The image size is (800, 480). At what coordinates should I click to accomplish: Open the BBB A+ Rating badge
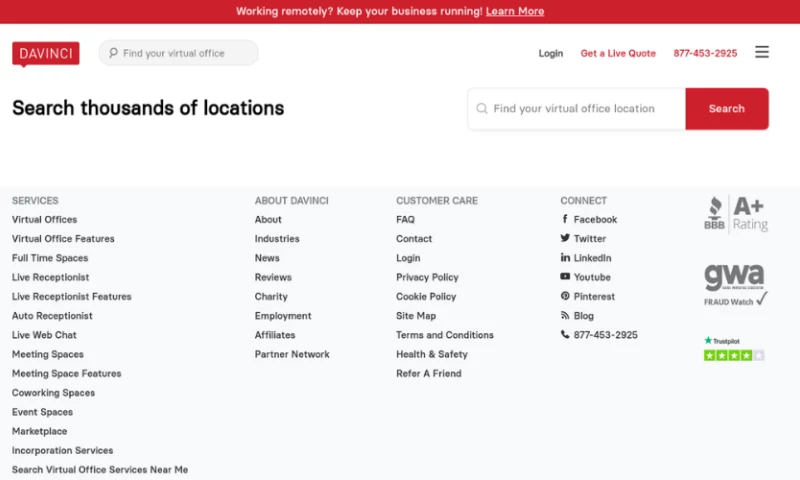pyautogui.click(x=735, y=213)
